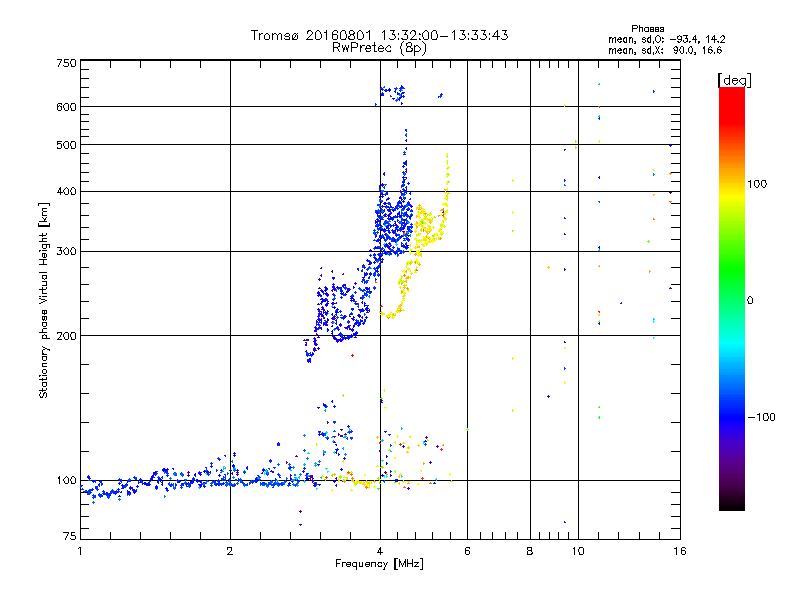
Task: Click colorbar tick label "0"
Action: point(750,301)
